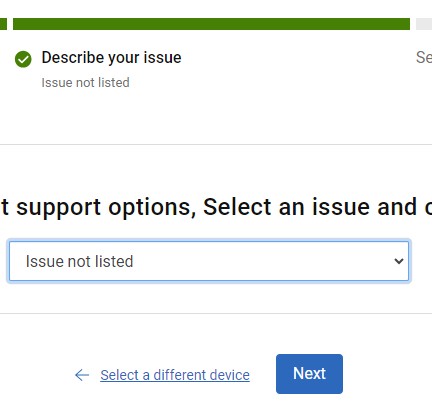Screen dimensions: 432x408
Task: Click the divider line below the issue dropdown
Action: [216, 313]
